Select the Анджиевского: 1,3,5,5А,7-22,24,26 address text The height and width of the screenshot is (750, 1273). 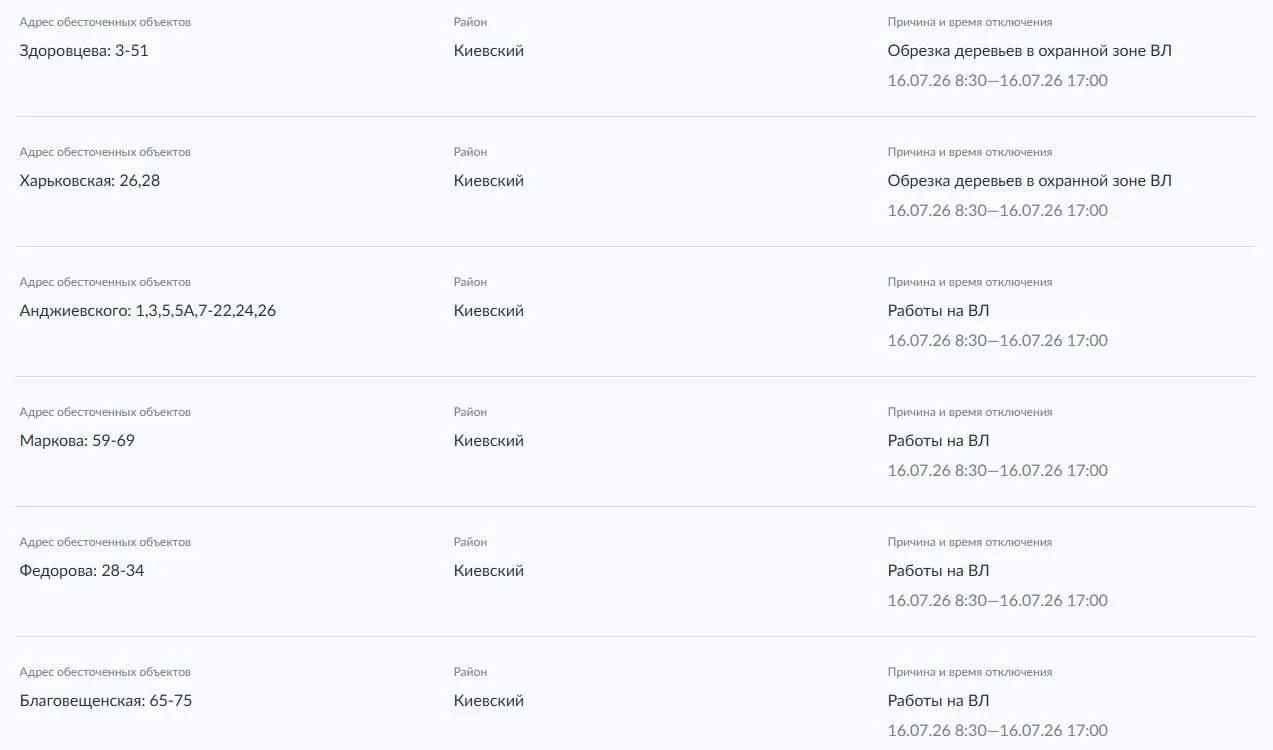pyautogui.click(x=148, y=311)
